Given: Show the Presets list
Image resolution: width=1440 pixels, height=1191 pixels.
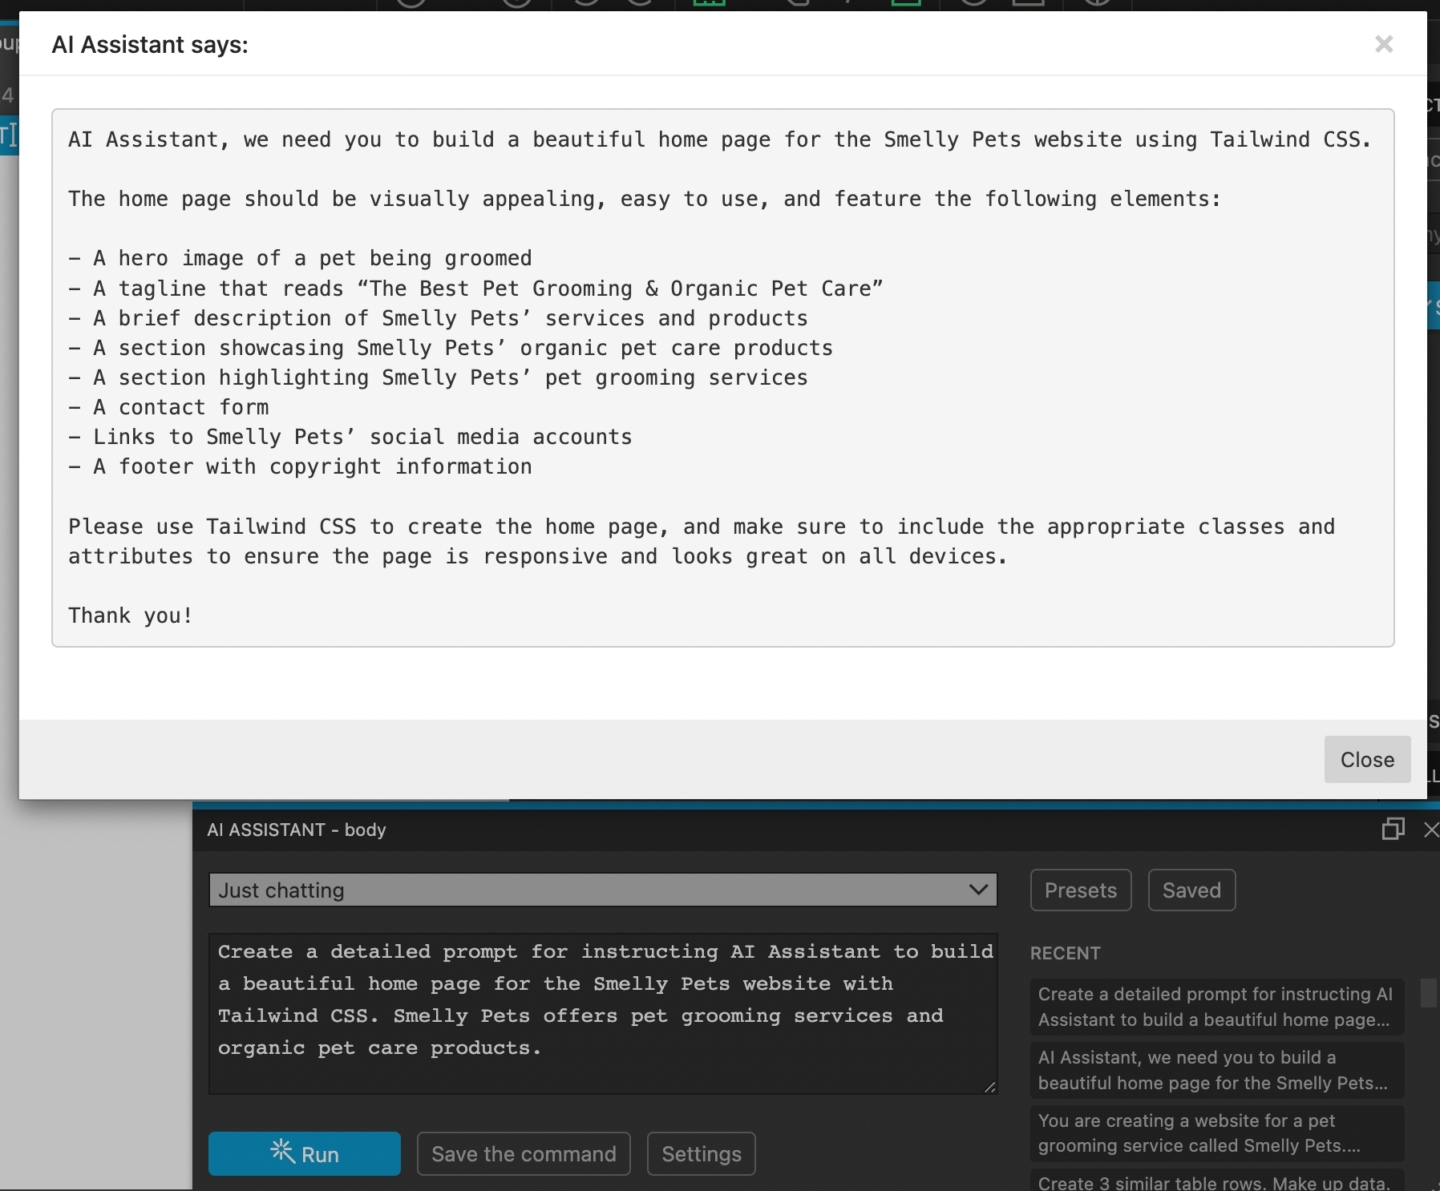Looking at the screenshot, I should [x=1080, y=890].
